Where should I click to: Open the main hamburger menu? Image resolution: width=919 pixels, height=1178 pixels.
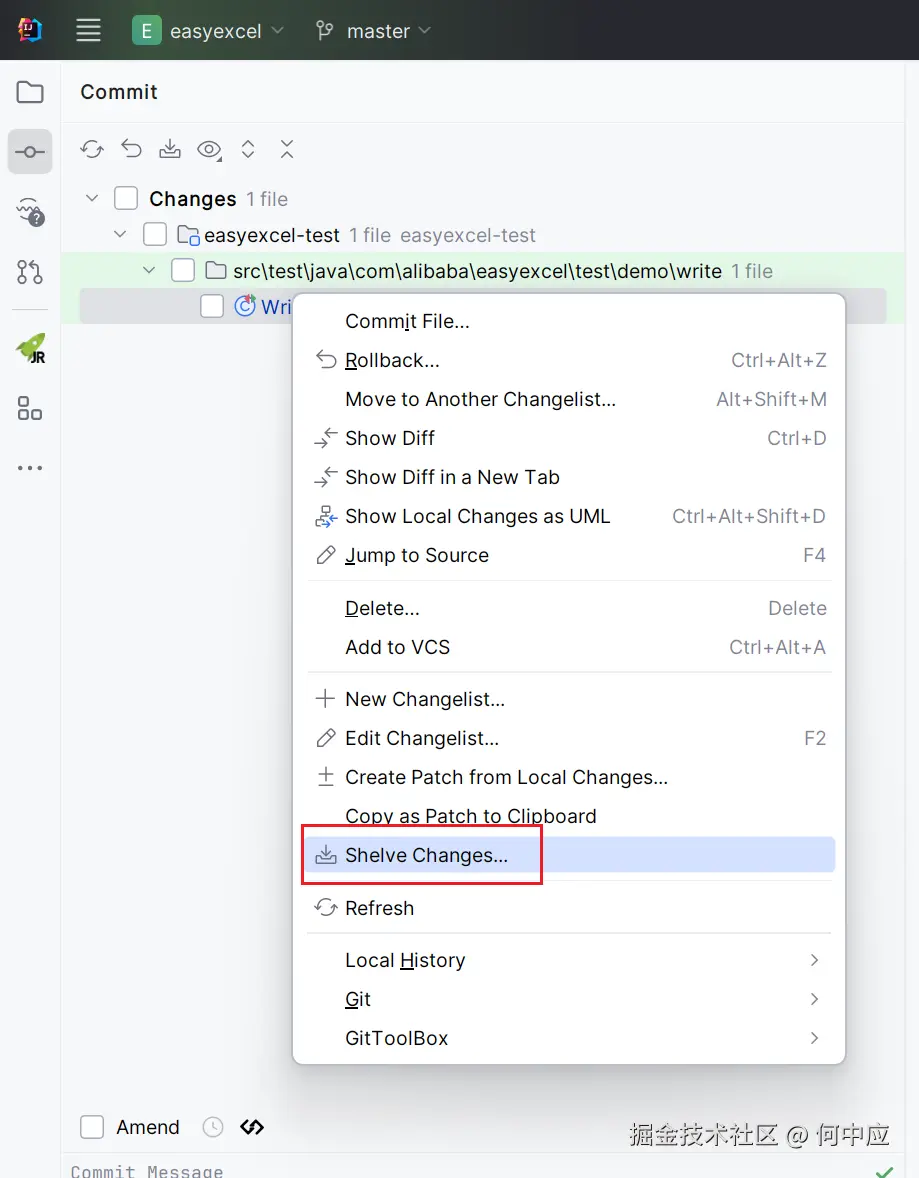[x=89, y=31]
